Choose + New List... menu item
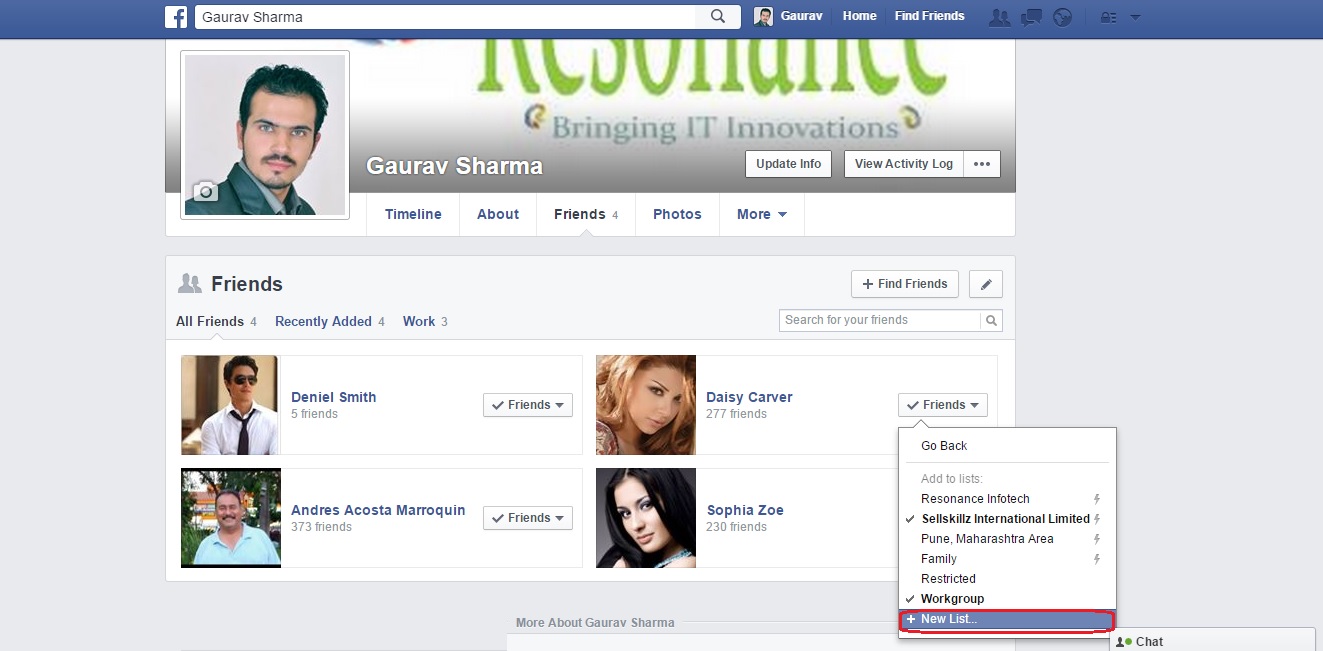Image resolution: width=1323 pixels, height=651 pixels. pos(1007,620)
